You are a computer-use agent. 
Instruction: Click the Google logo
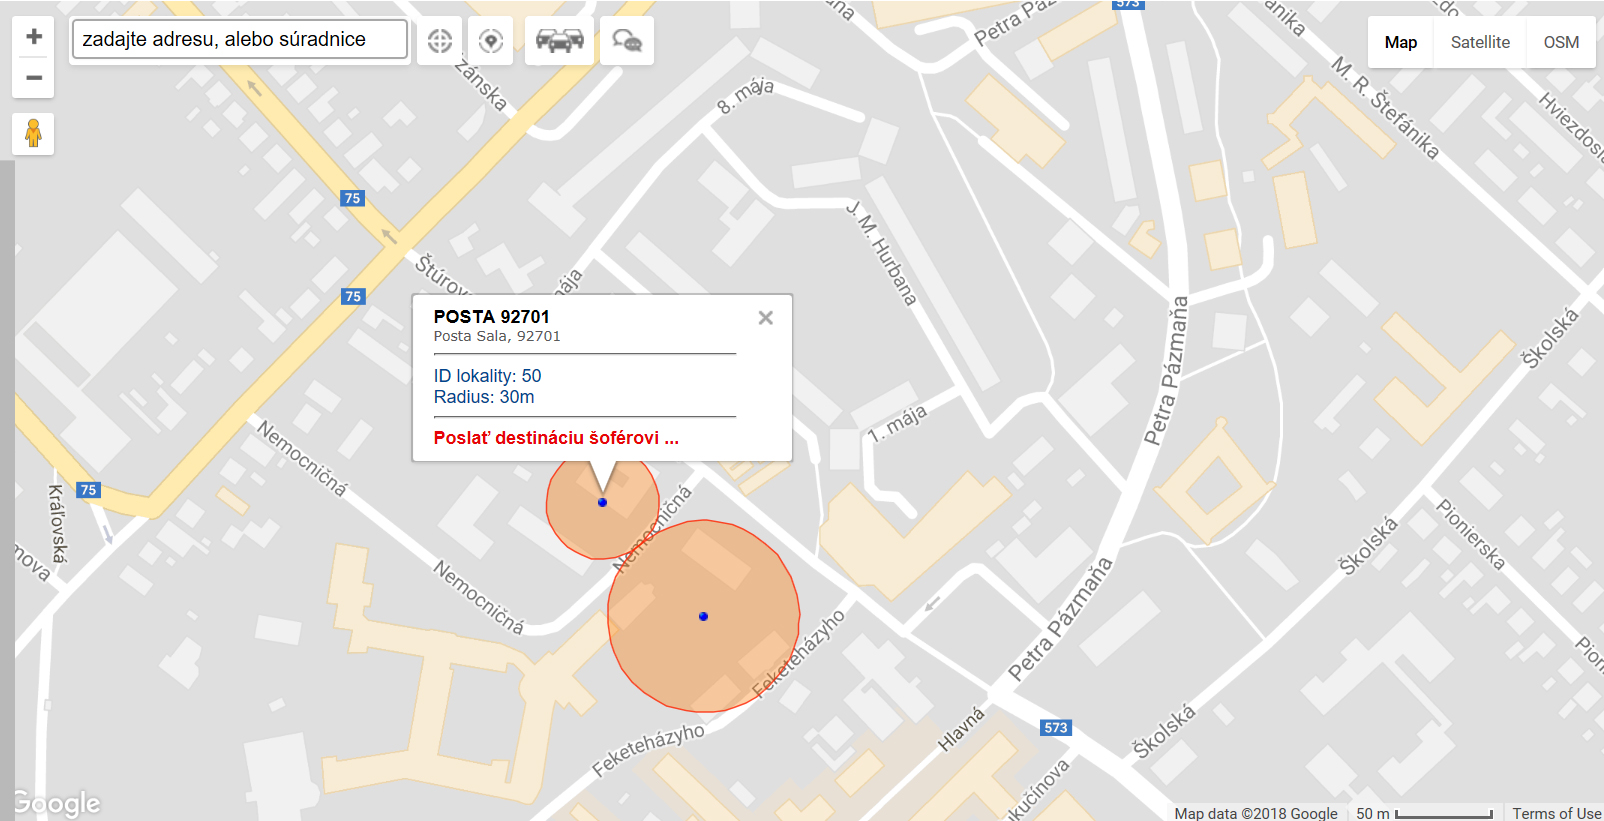(x=57, y=803)
